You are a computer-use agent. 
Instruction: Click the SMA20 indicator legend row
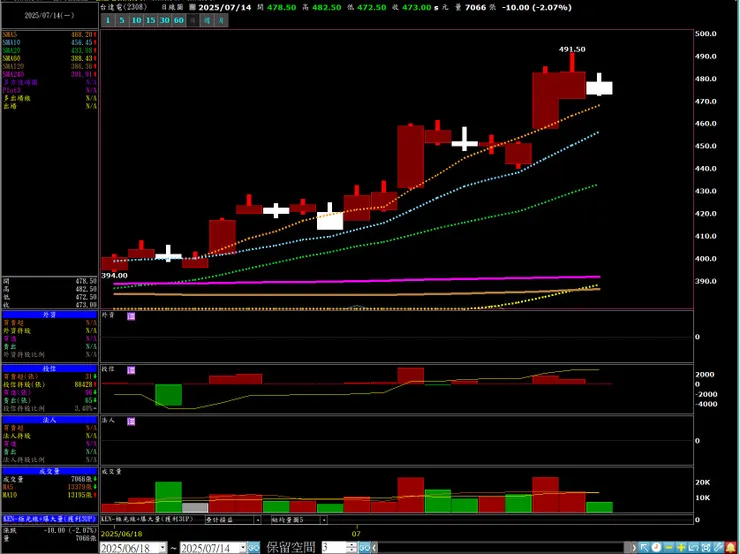[50, 50]
